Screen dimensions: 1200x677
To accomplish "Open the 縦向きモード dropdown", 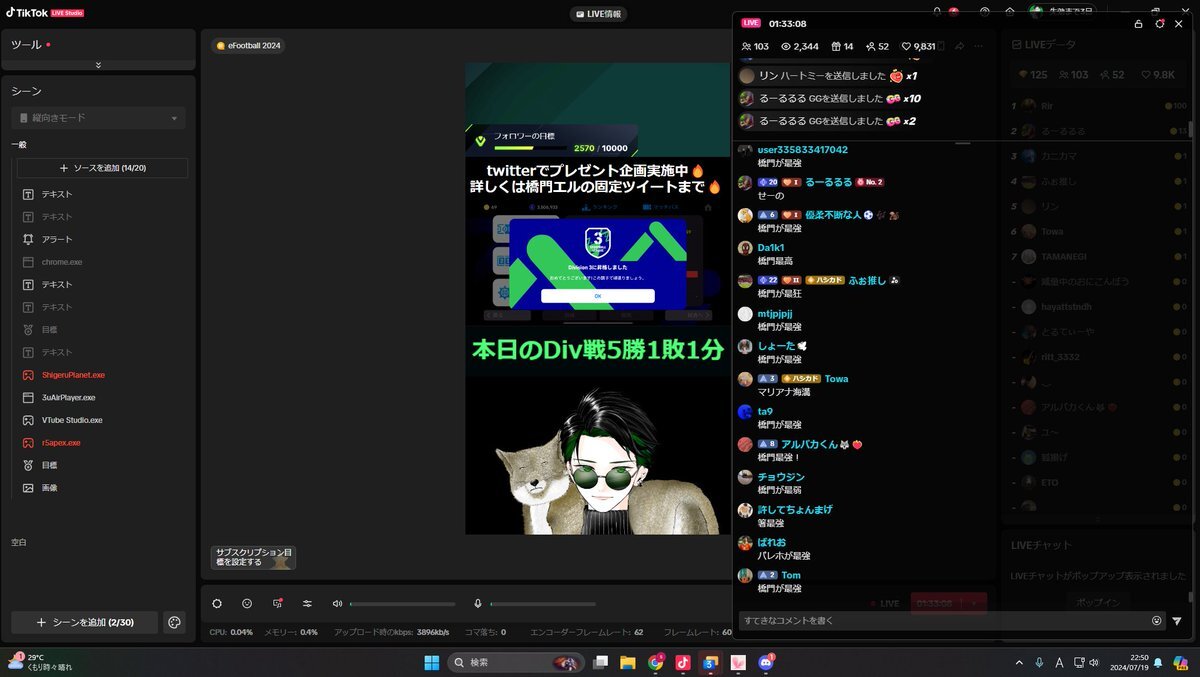I will coord(98,118).
